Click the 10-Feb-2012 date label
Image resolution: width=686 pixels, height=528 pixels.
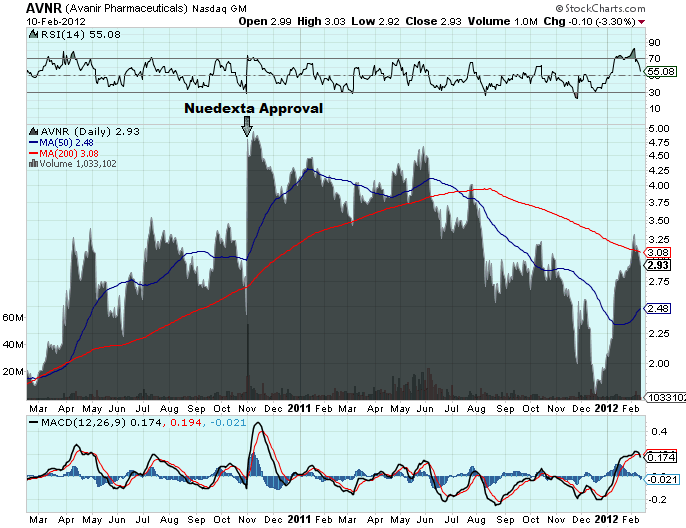click(56, 21)
